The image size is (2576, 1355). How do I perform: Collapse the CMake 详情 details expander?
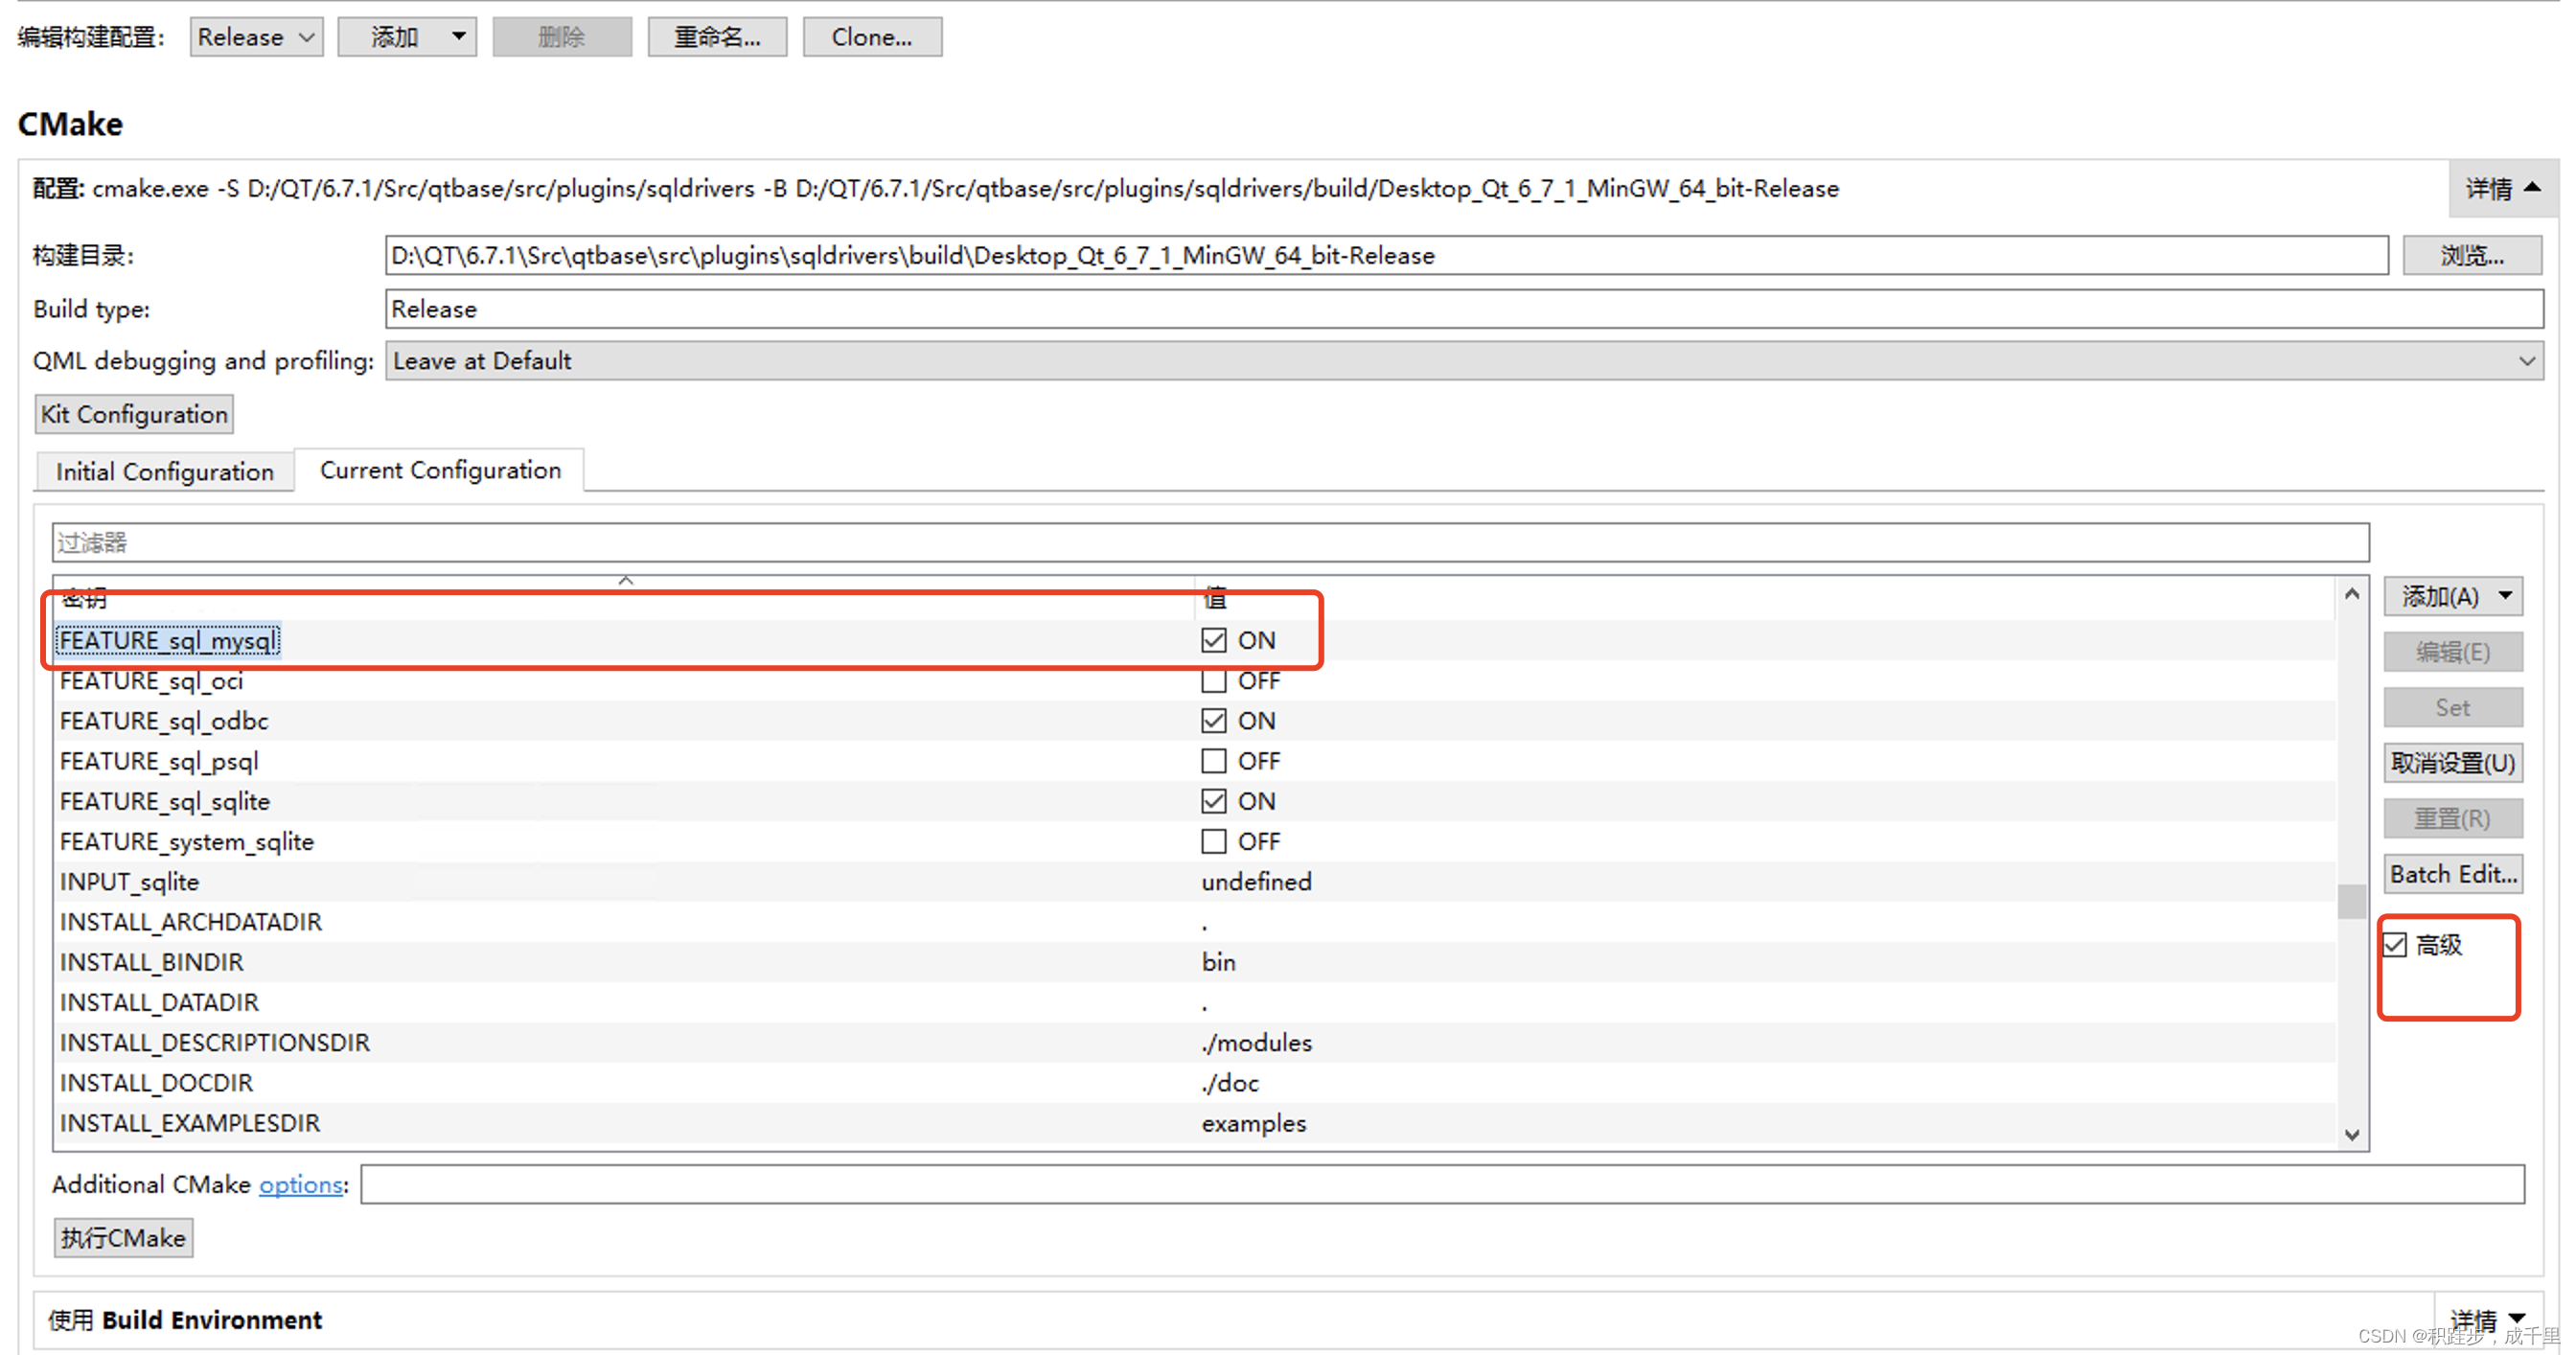(2503, 188)
